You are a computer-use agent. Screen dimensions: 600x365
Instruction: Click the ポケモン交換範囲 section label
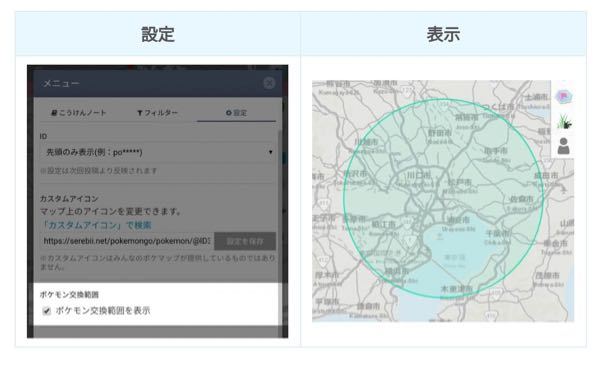pos(69,295)
